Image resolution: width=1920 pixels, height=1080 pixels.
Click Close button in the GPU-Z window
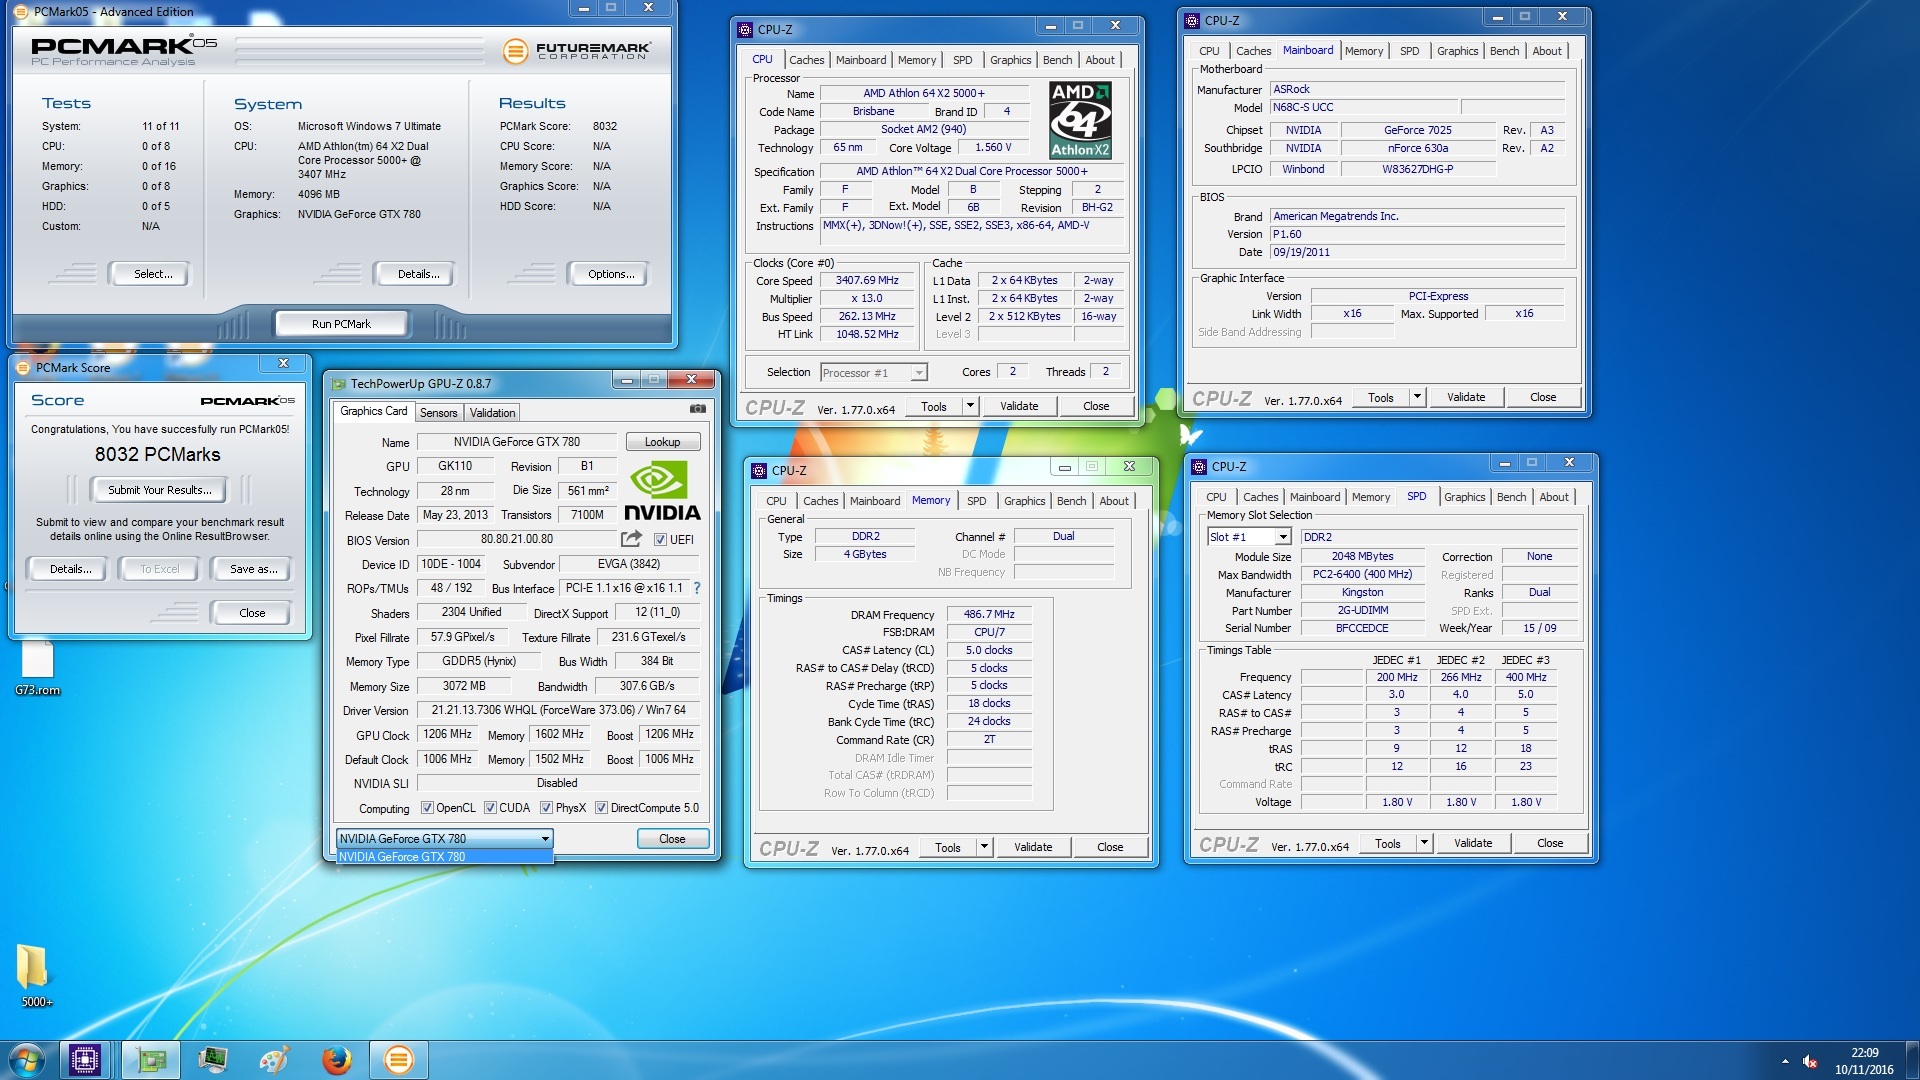click(672, 839)
